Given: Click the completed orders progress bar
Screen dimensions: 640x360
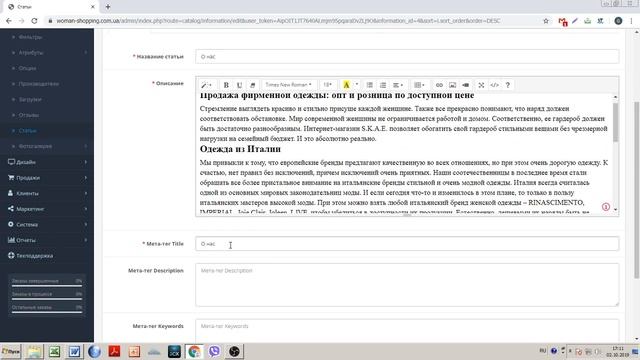Looking at the screenshot, I should coord(47,286).
